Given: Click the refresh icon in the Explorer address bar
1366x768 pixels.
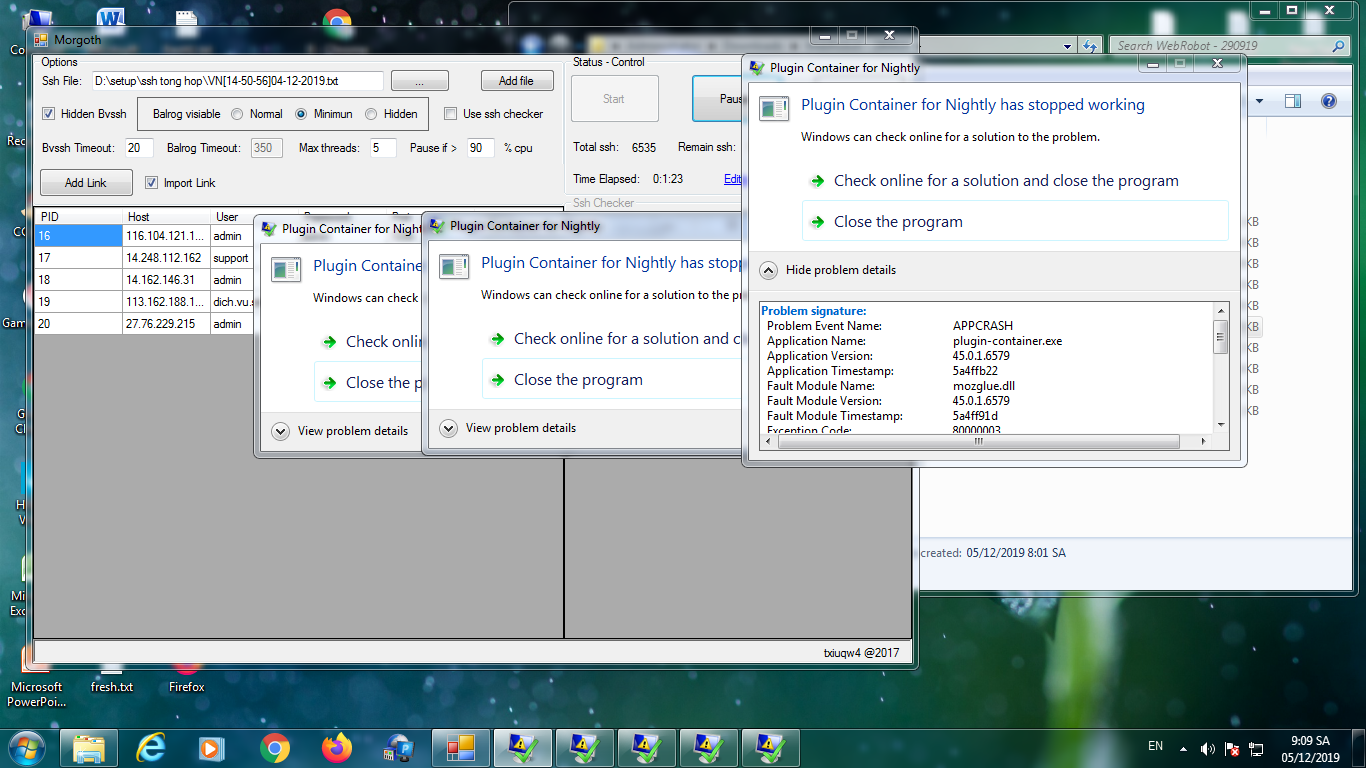Looking at the screenshot, I should (1090, 45).
